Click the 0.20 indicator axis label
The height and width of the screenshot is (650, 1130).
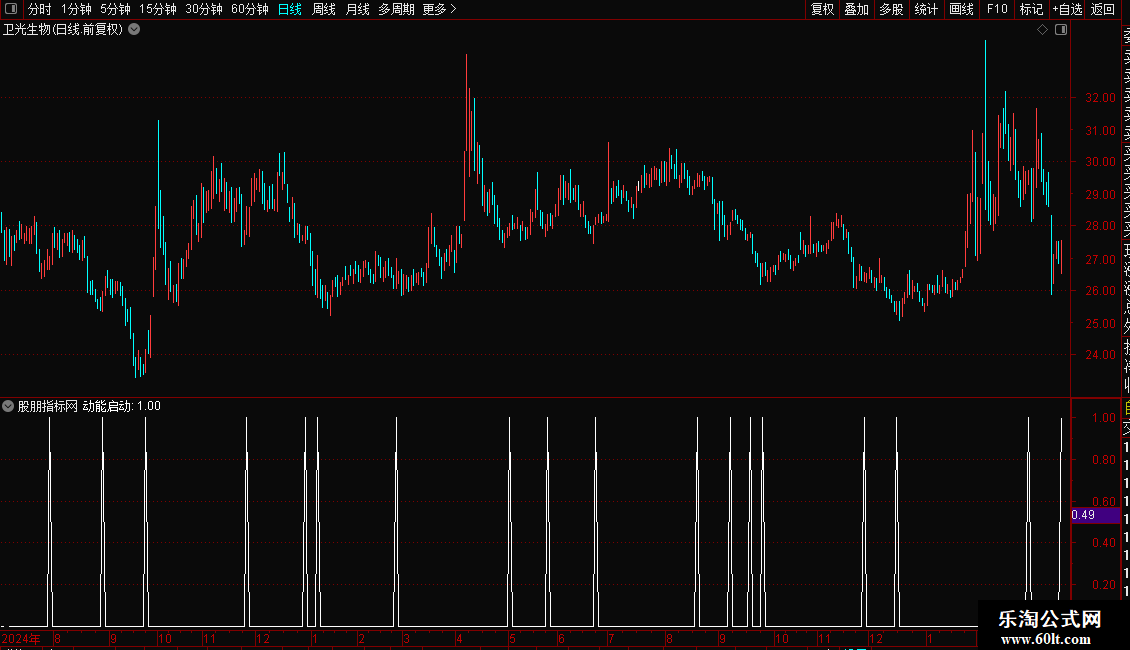[x=1103, y=584]
